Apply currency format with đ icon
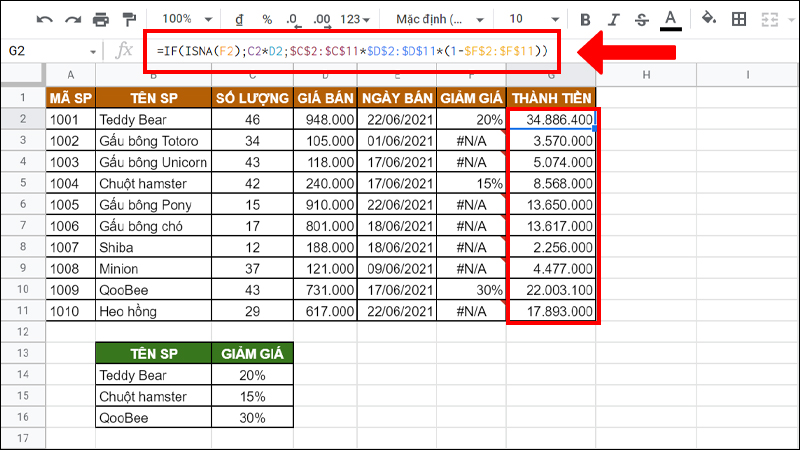The width and height of the screenshot is (800, 450). 239,19
